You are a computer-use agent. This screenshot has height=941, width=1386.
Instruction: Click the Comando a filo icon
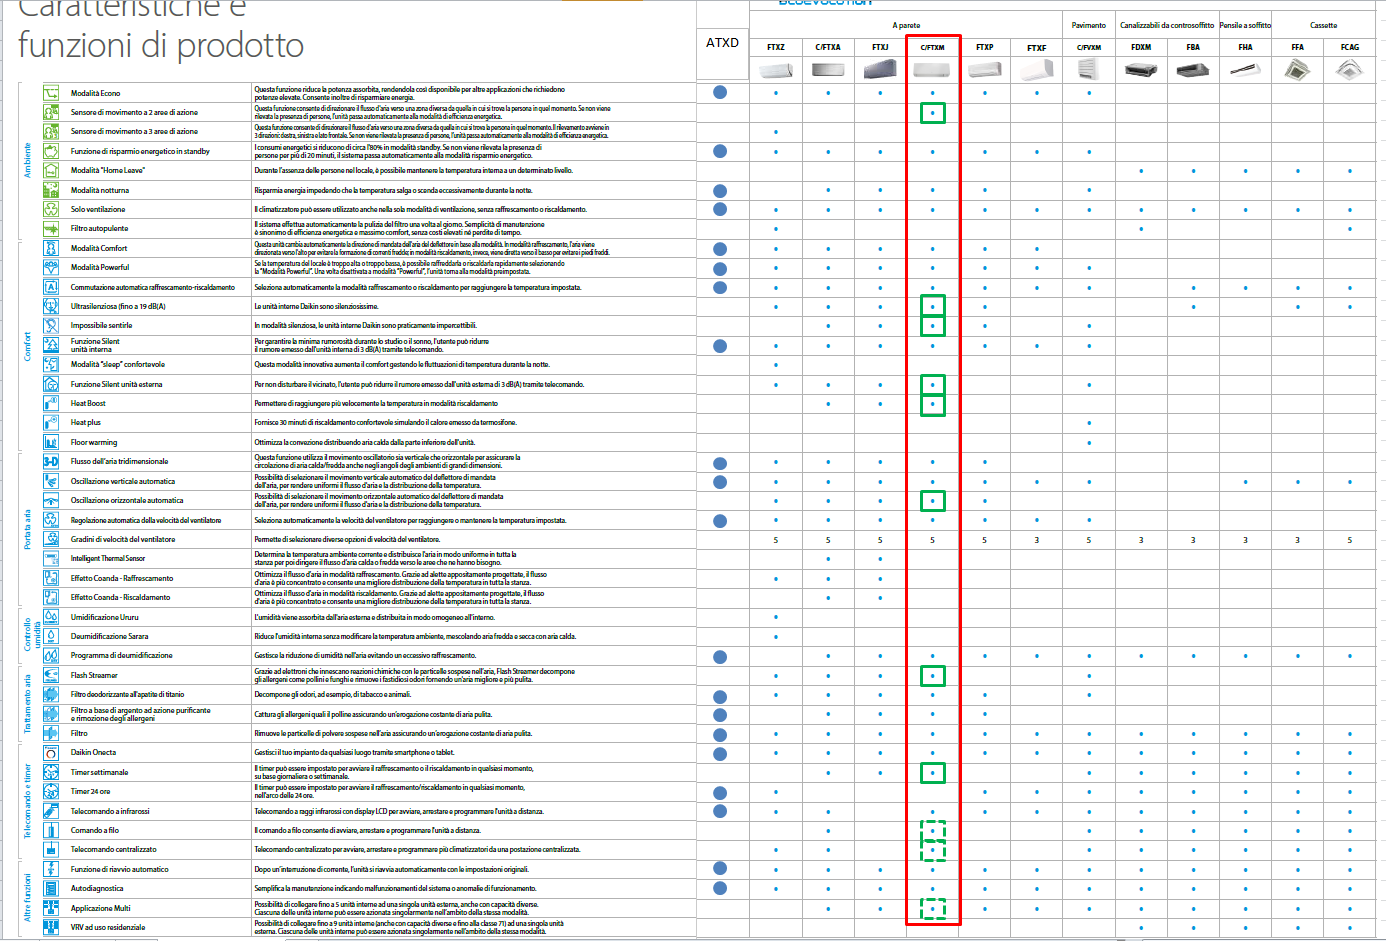pos(51,830)
